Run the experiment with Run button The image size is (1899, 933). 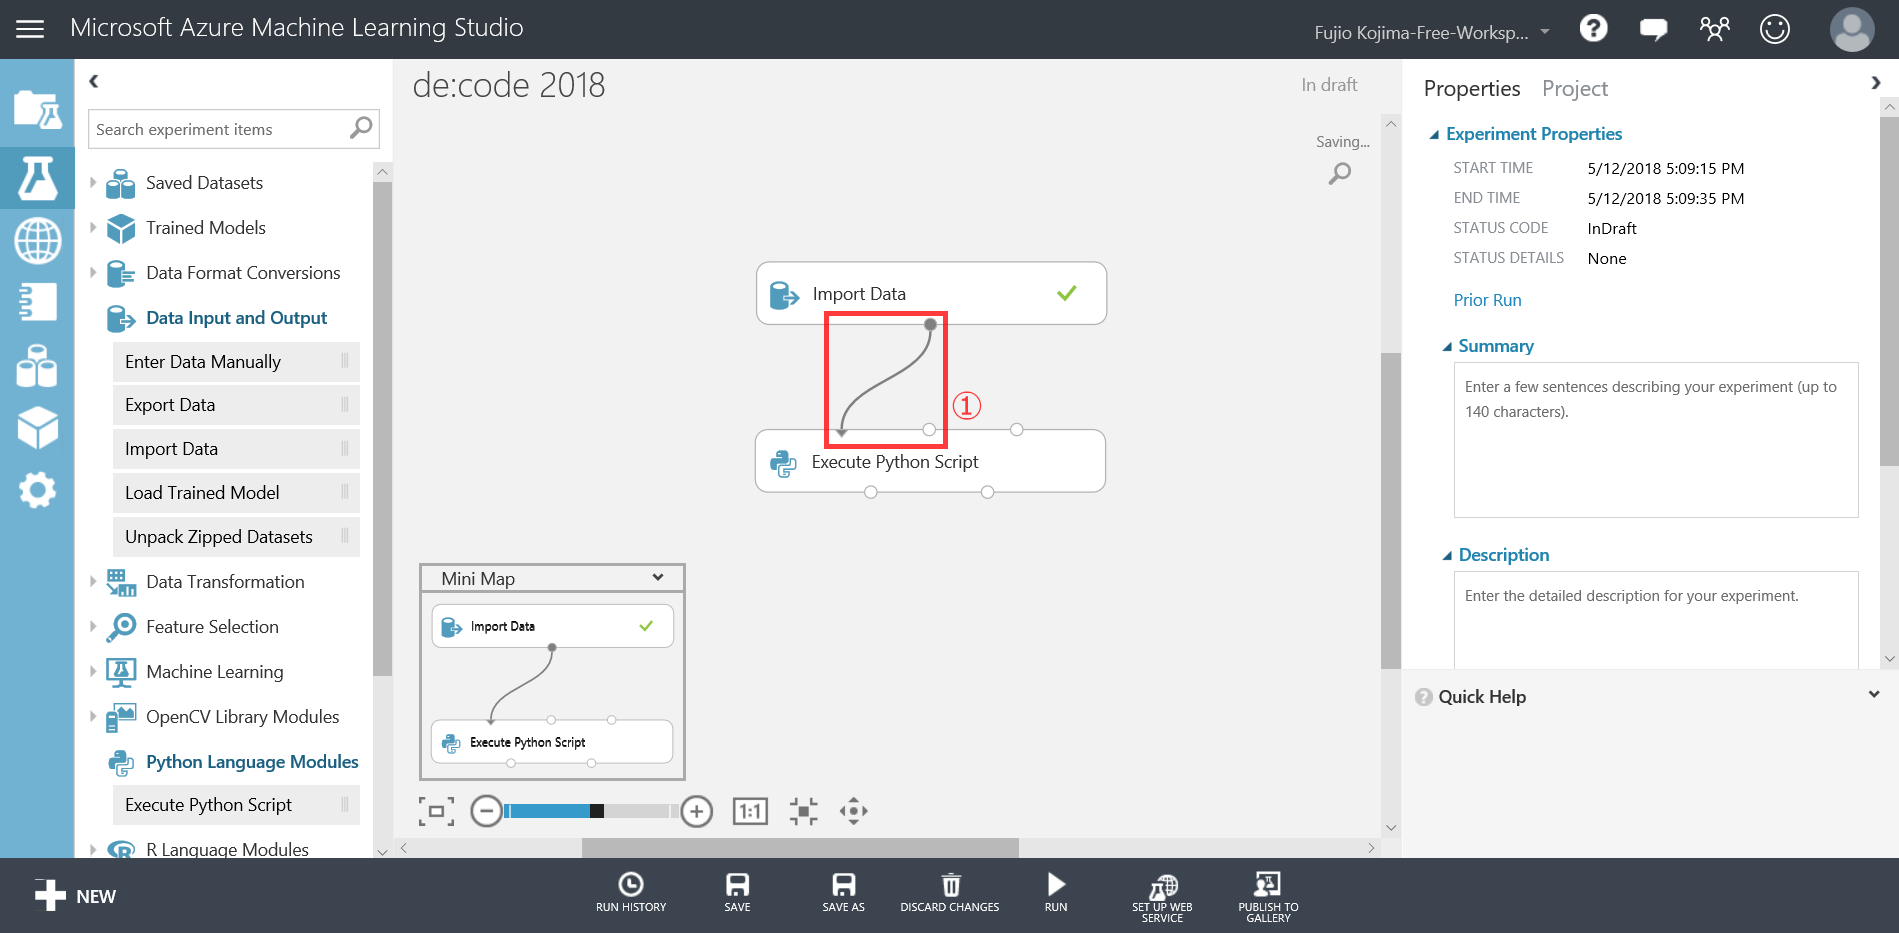coord(1056,892)
